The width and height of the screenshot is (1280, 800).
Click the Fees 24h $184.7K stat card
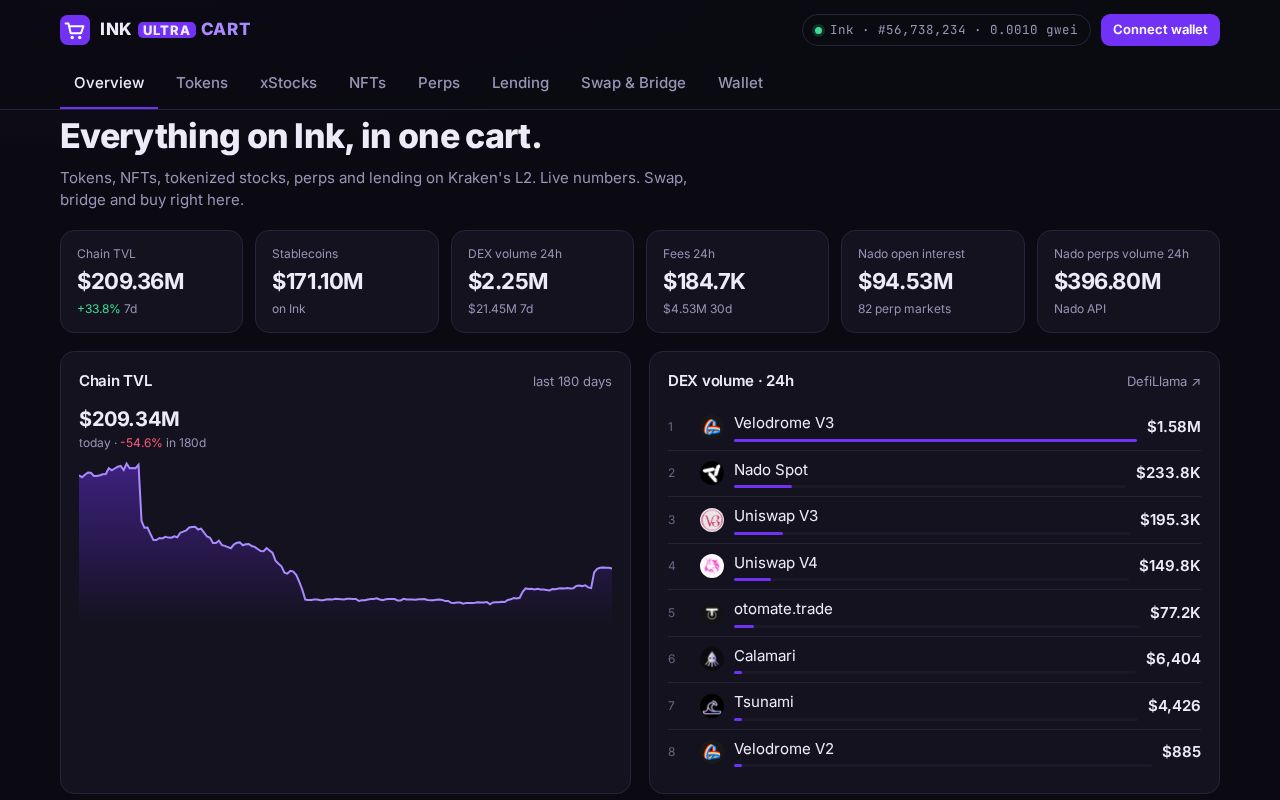click(737, 281)
